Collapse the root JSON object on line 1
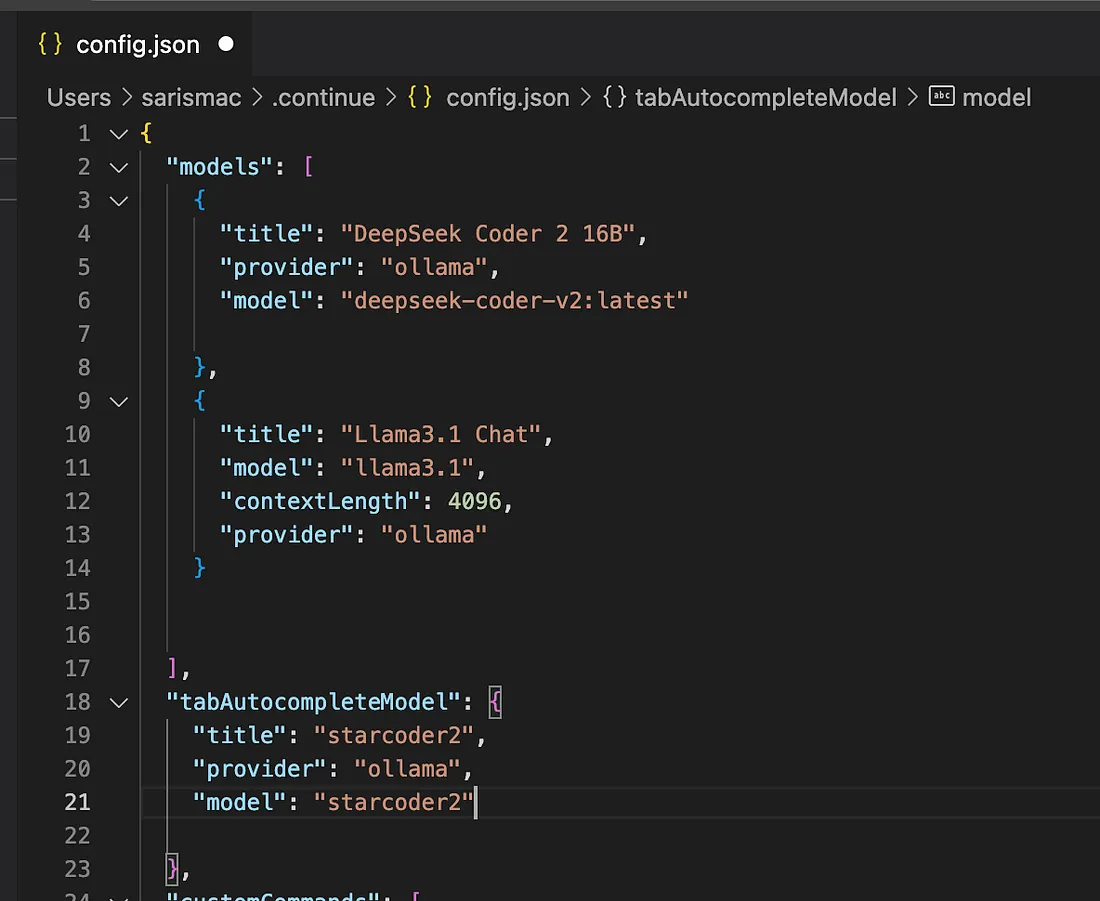Screen dimensions: 1100x901 coord(118,132)
